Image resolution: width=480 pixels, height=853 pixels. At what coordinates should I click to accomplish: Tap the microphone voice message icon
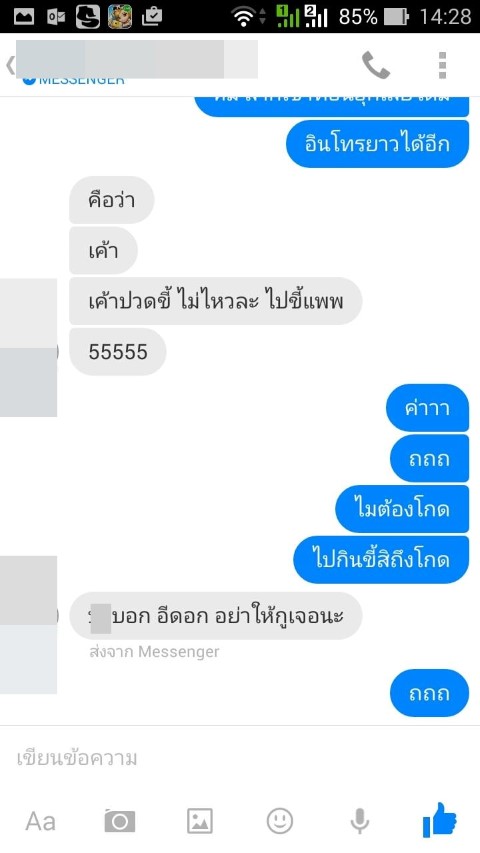[x=359, y=821]
